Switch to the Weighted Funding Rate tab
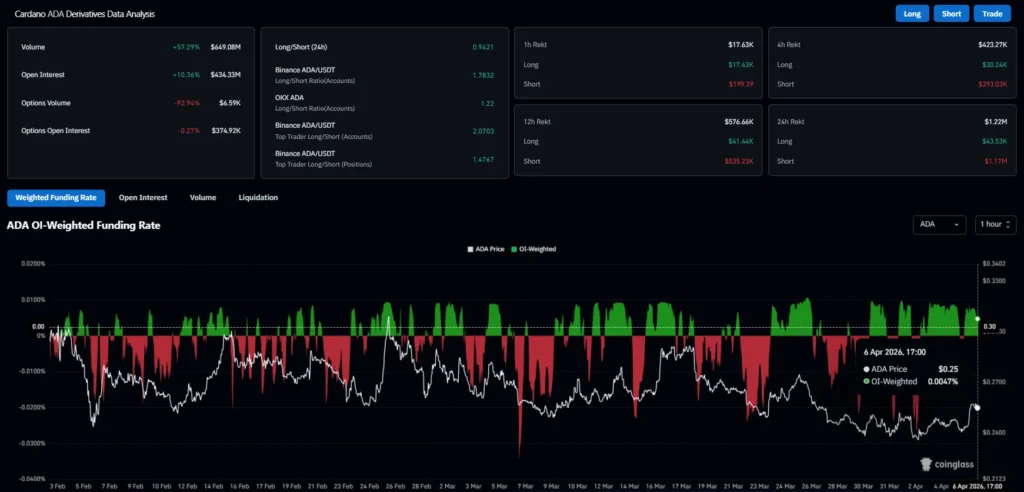Image resolution: width=1024 pixels, height=492 pixels. (x=56, y=198)
